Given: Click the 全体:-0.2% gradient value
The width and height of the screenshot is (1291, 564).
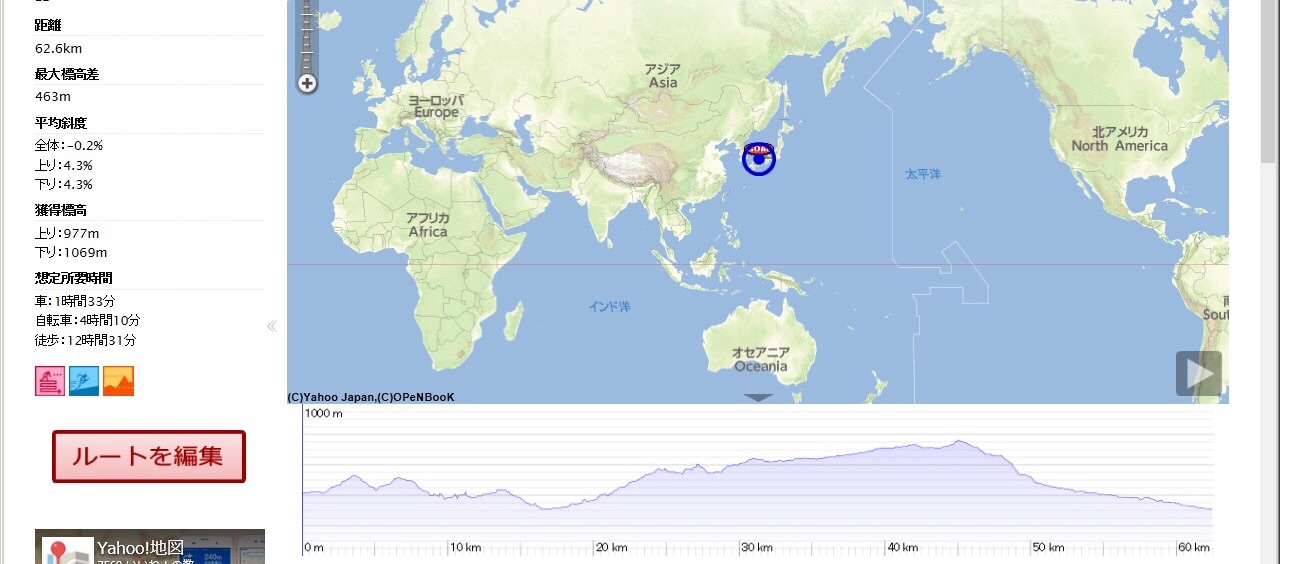Looking at the screenshot, I should coord(69,146).
